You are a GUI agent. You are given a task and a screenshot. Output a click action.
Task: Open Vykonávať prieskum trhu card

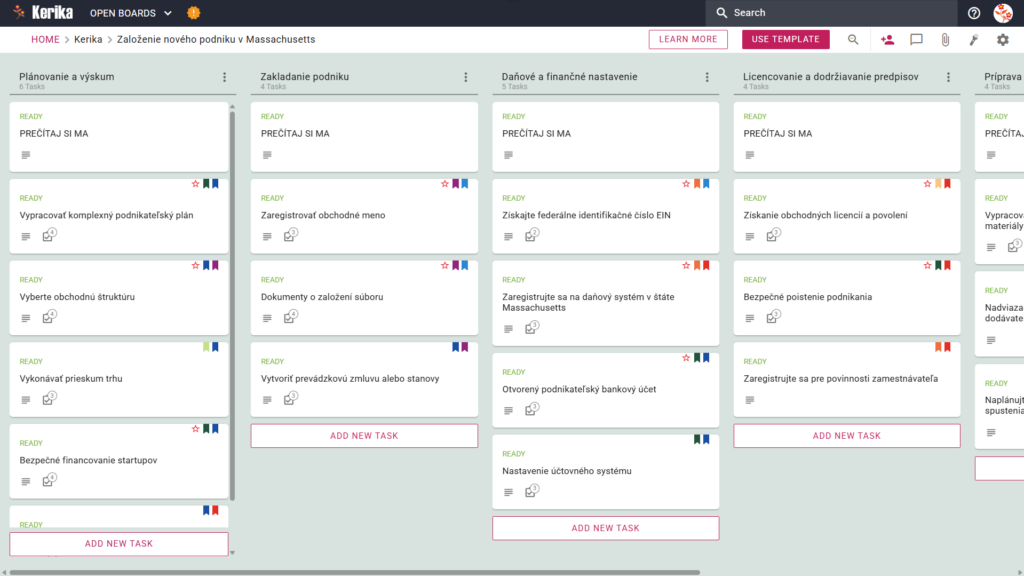pyautogui.click(x=119, y=379)
